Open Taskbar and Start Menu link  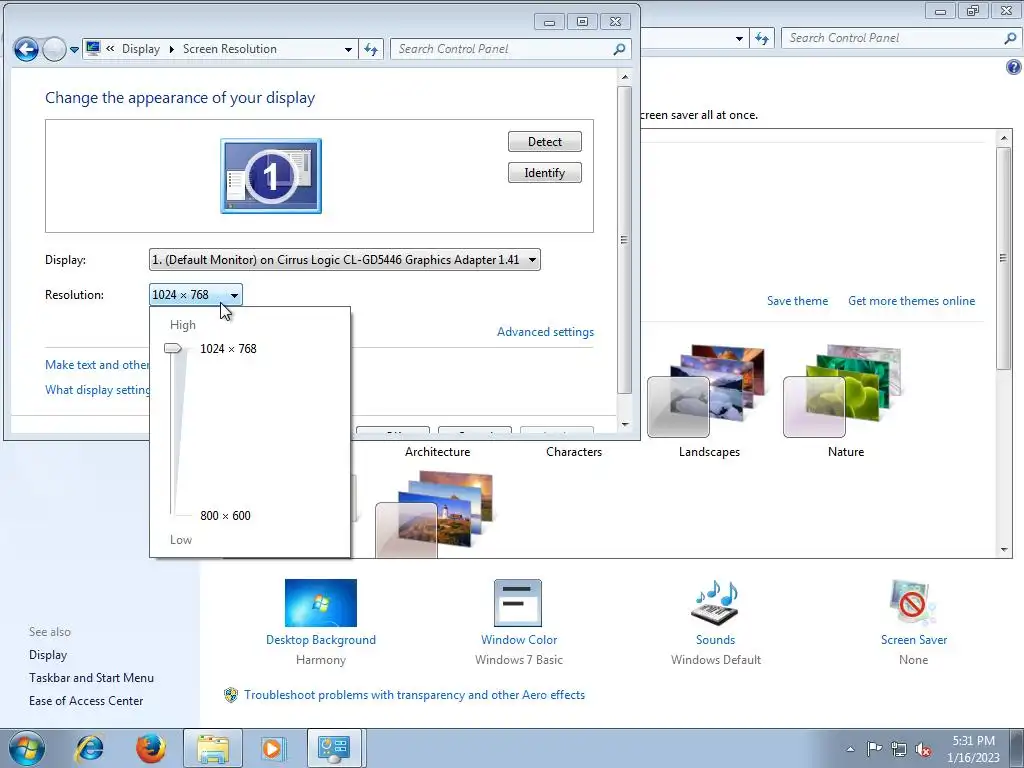coord(91,678)
